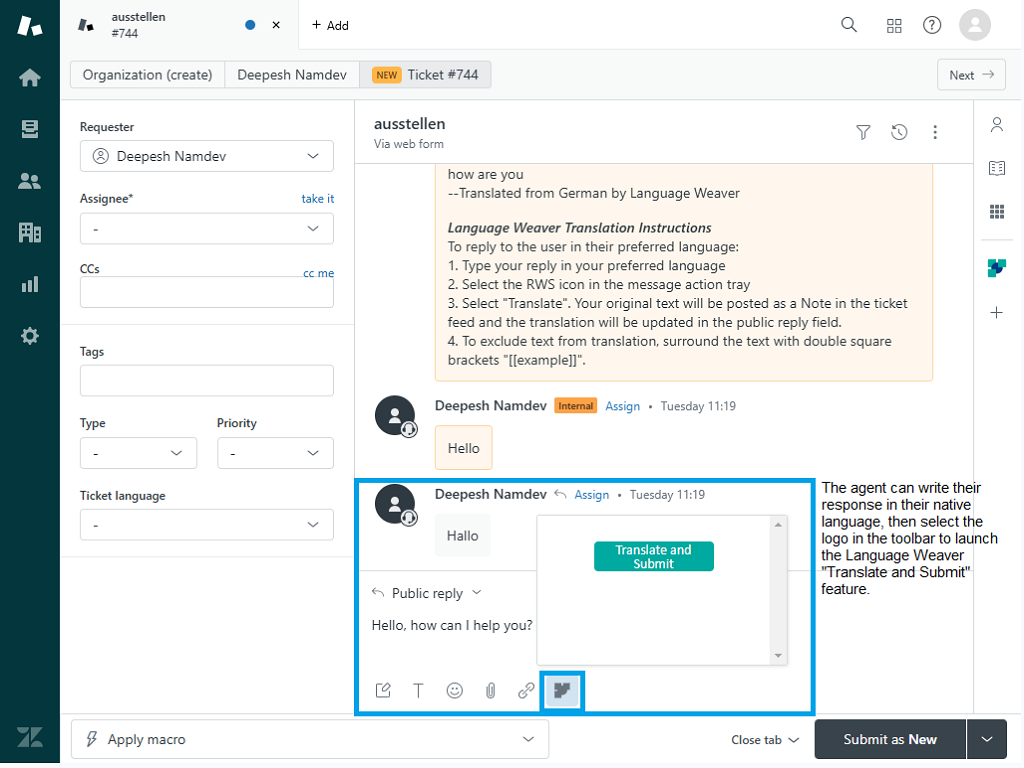
Task: Click the search magnifier icon
Action: pyautogui.click(x=848, y=25)
